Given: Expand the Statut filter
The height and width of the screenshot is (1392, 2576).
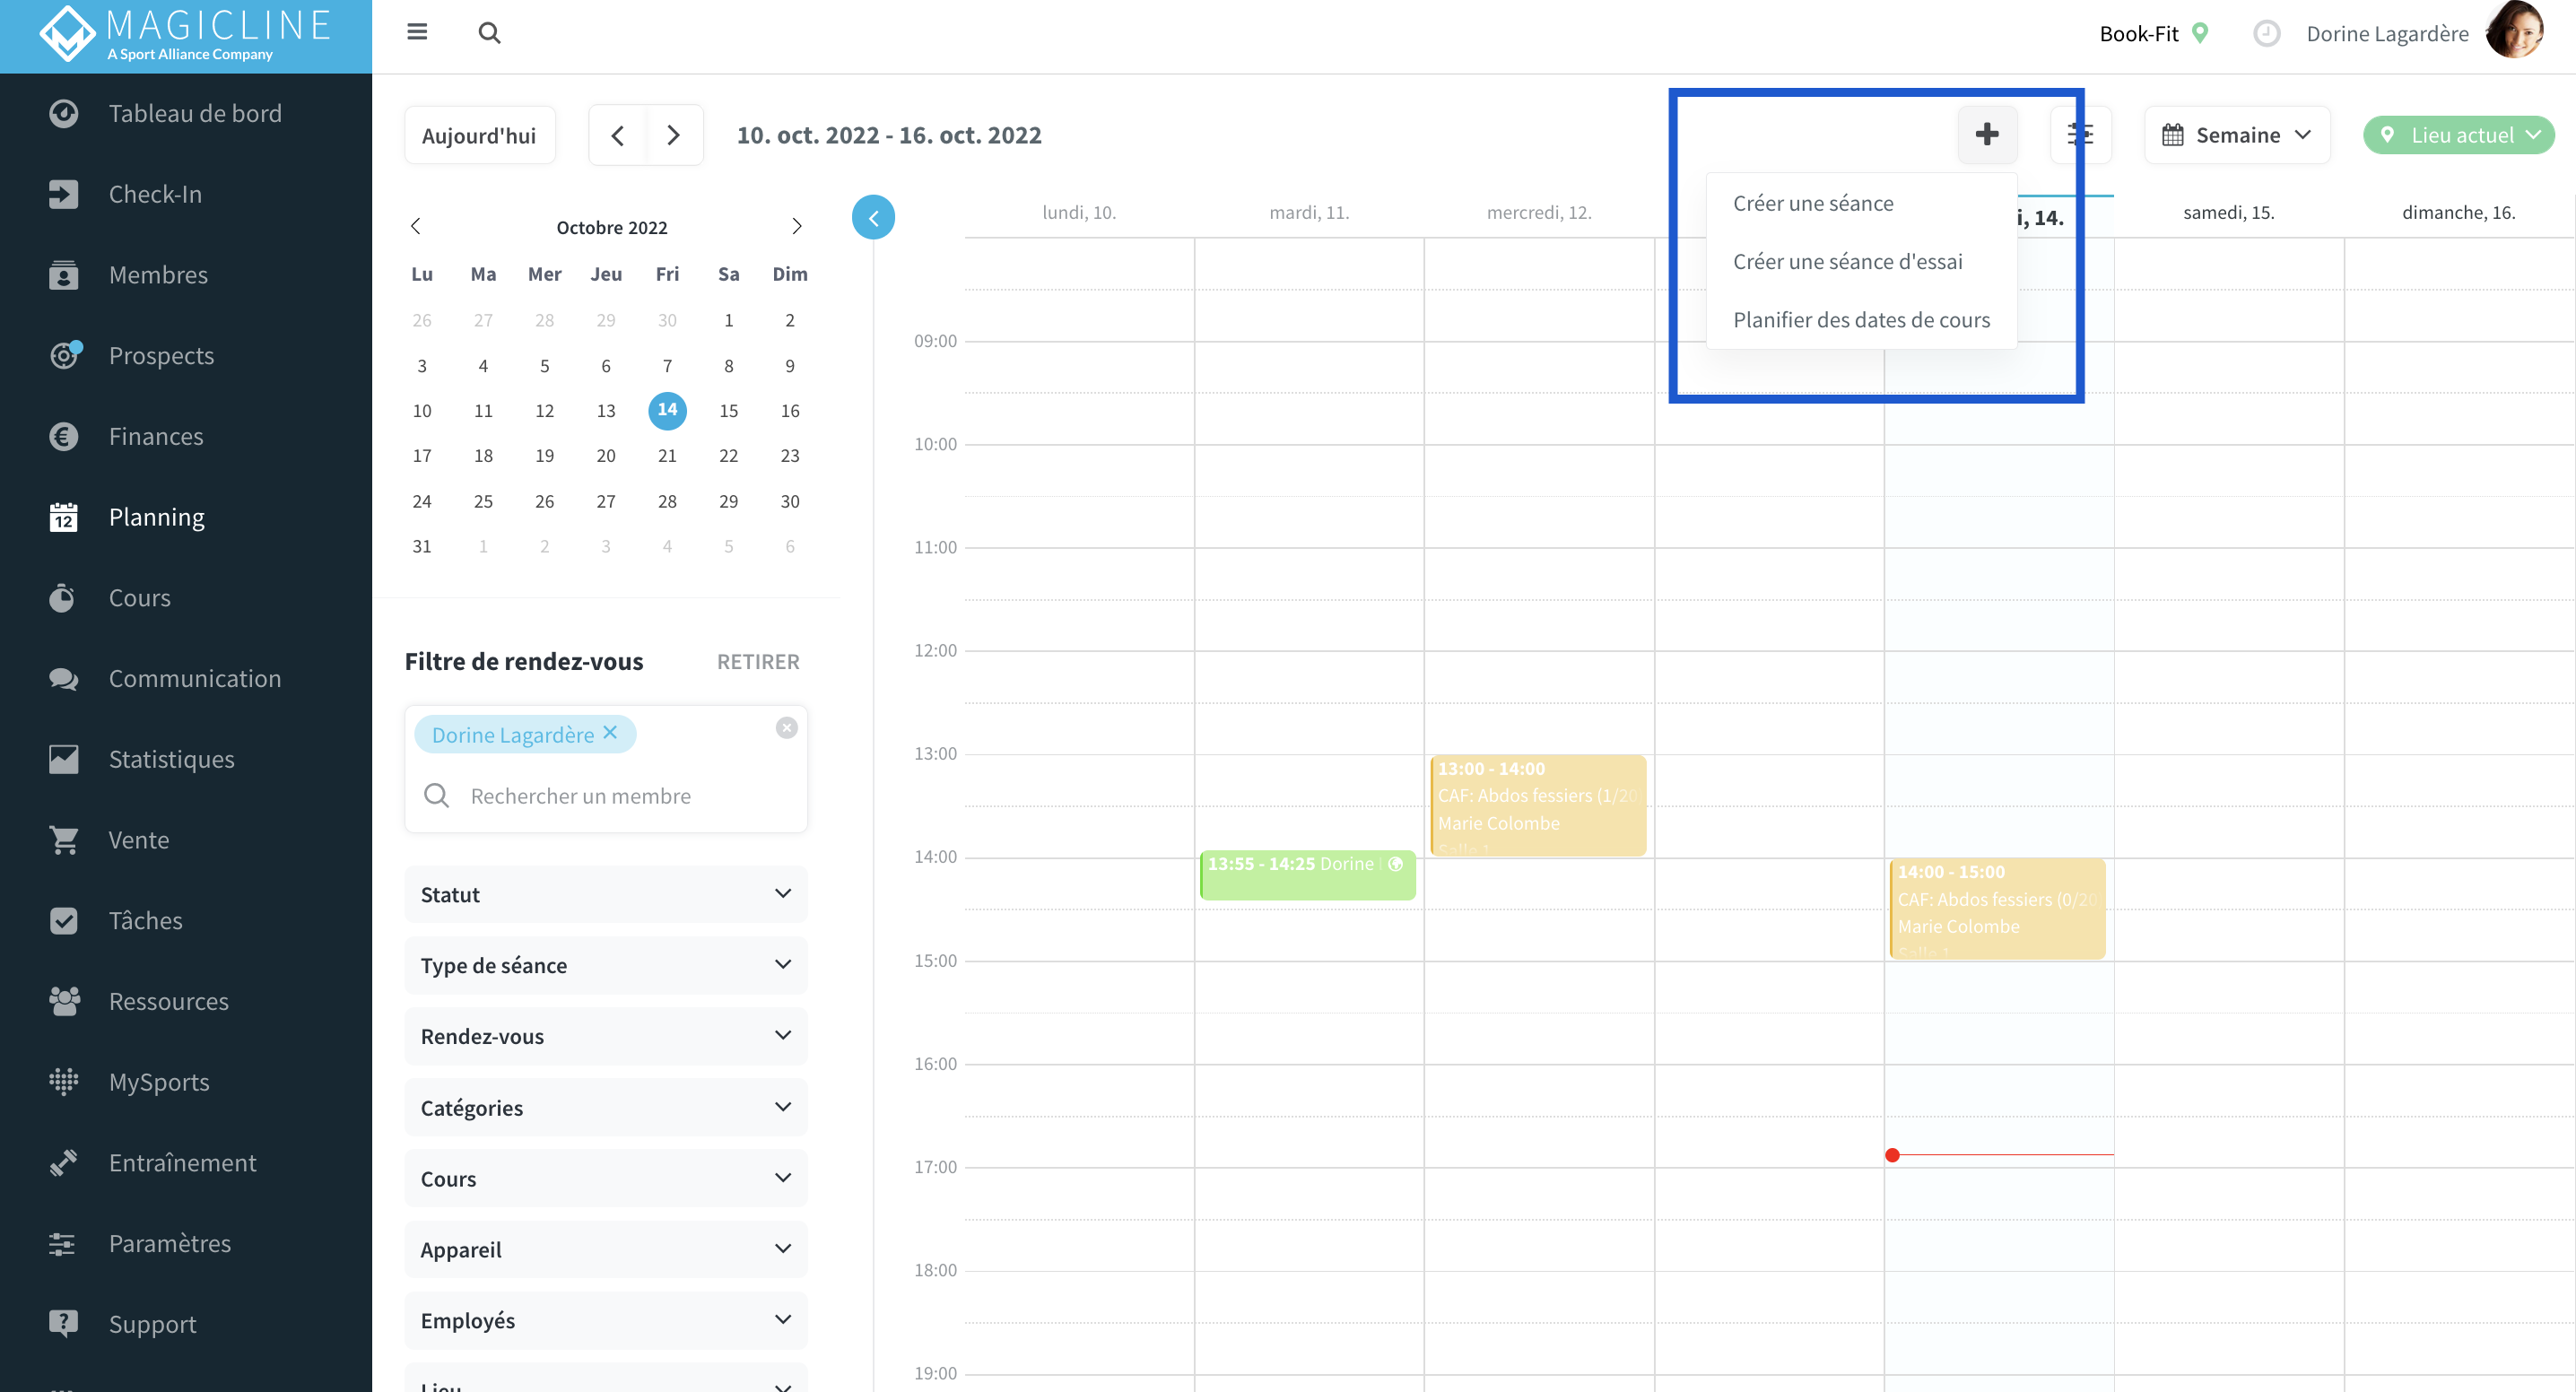Looking at the screenshot, I should (x=606, y=894).
